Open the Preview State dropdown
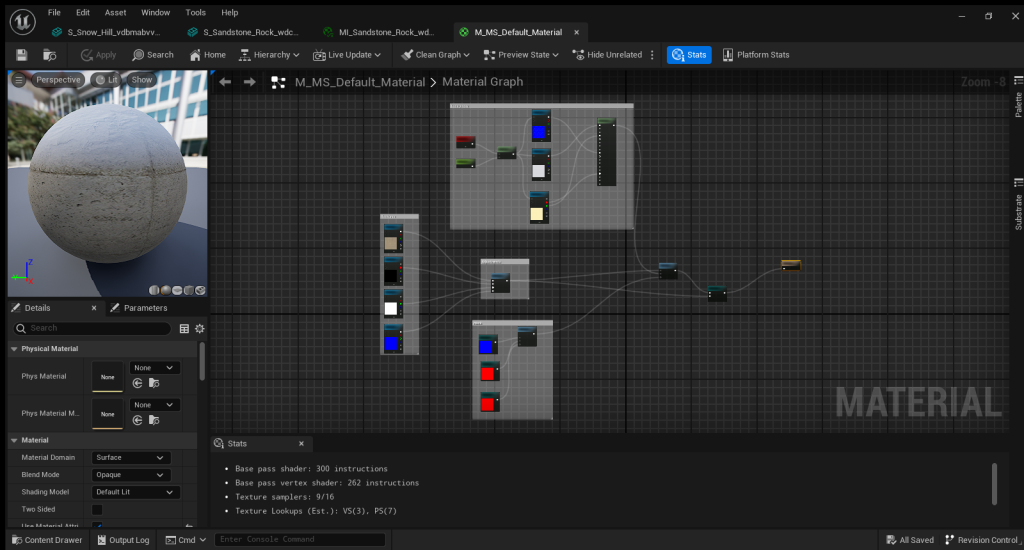This screenshot has height=550, width=1024. click(x=521, y=55)
